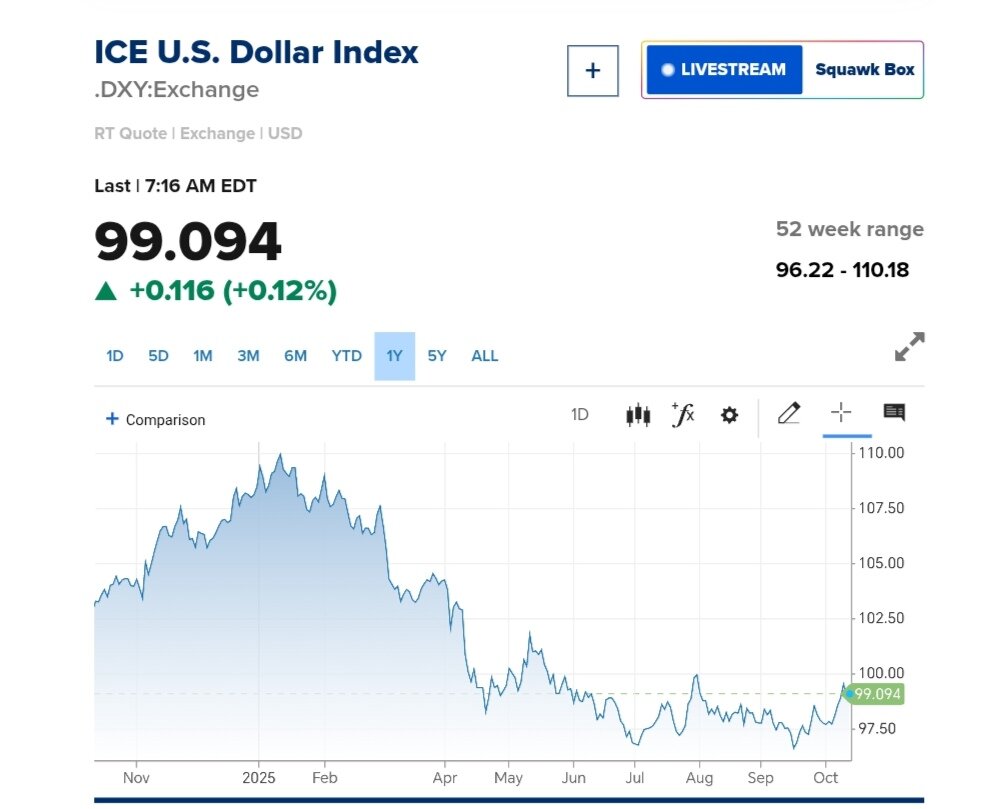Screen dimensions: 1006x809
Task: Open the candlestick chart type icon
Action: coord(638,415)
